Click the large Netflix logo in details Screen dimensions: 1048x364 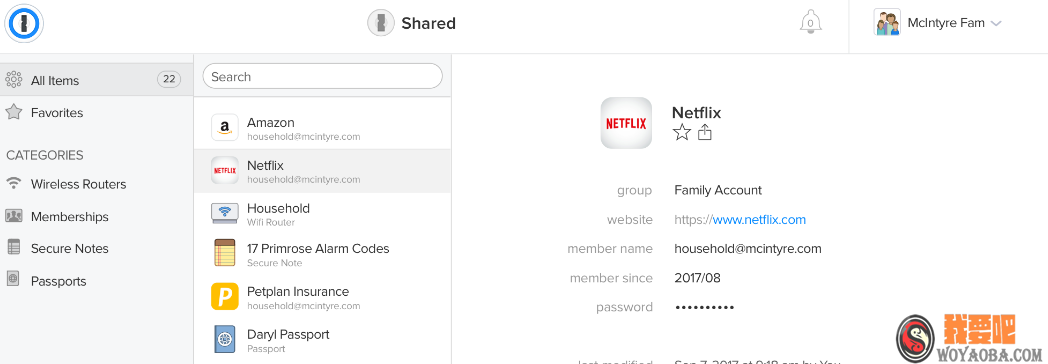coord(626,123)
